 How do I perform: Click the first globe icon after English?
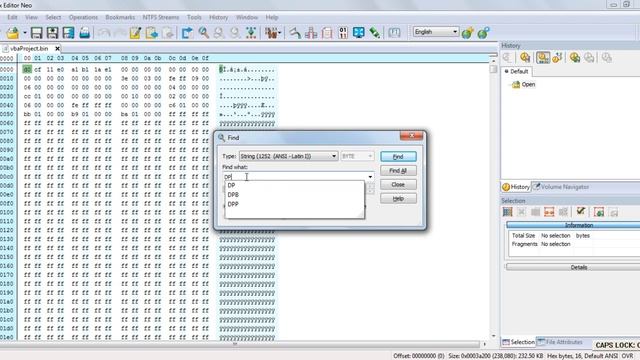coord(468,33)
